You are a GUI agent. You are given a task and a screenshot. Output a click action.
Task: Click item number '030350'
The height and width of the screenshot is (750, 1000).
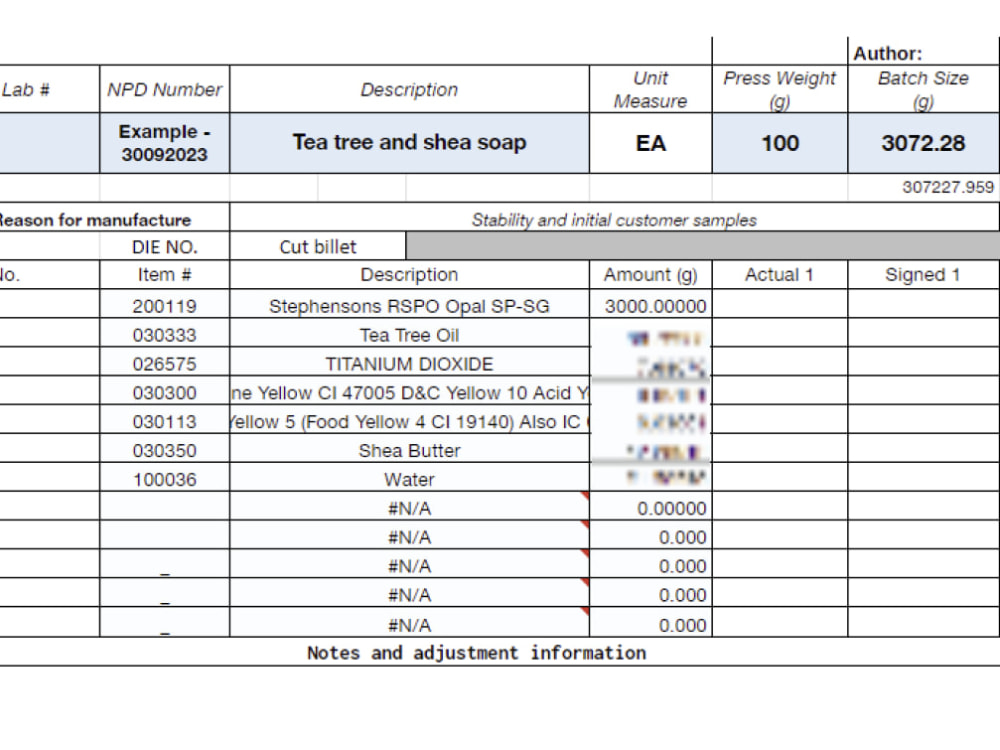pos(165,450)
